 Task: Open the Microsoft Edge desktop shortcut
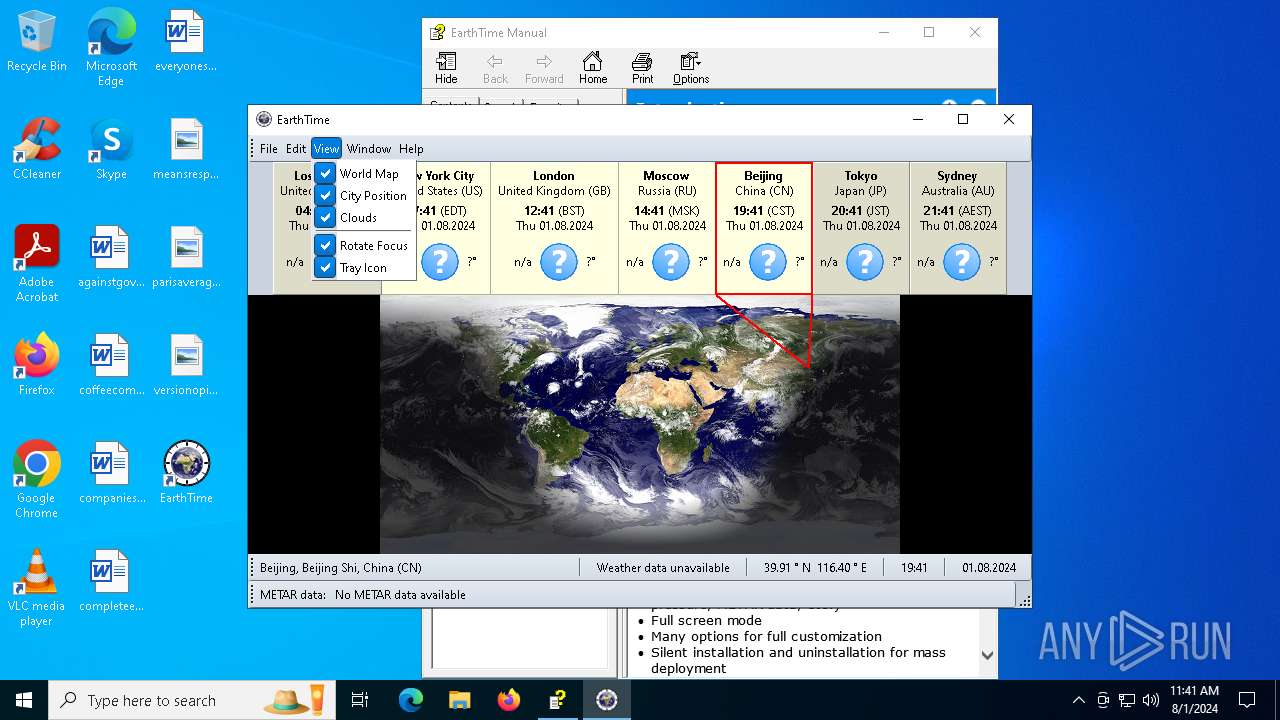[x=111, y=48]
